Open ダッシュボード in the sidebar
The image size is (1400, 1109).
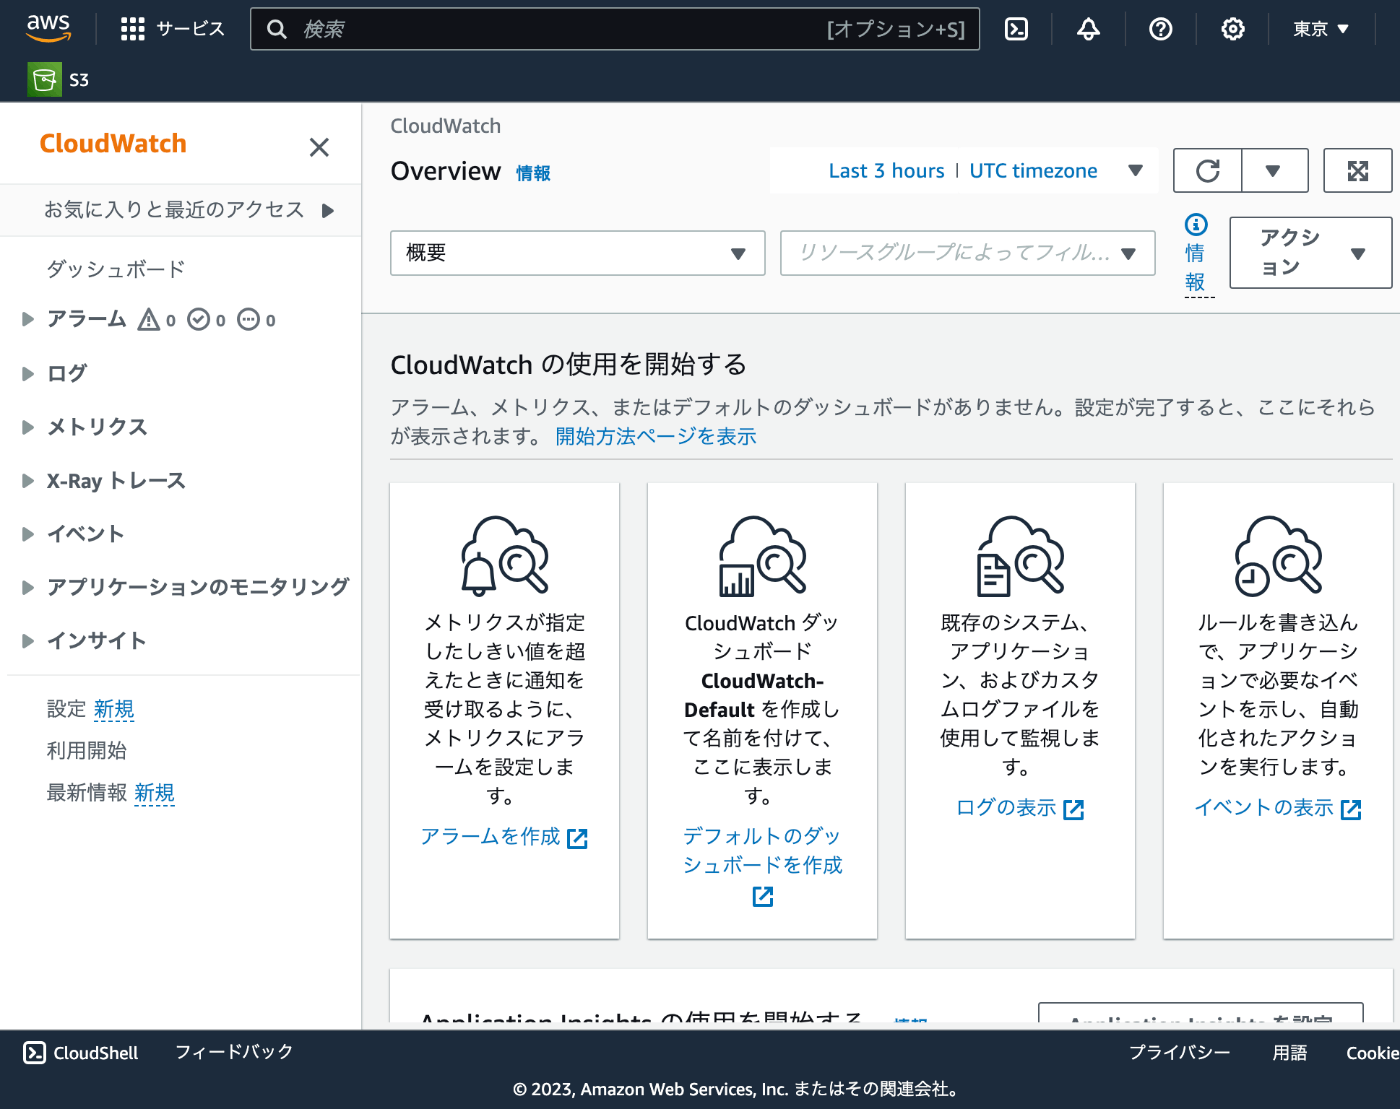click(x=116, y=269)
